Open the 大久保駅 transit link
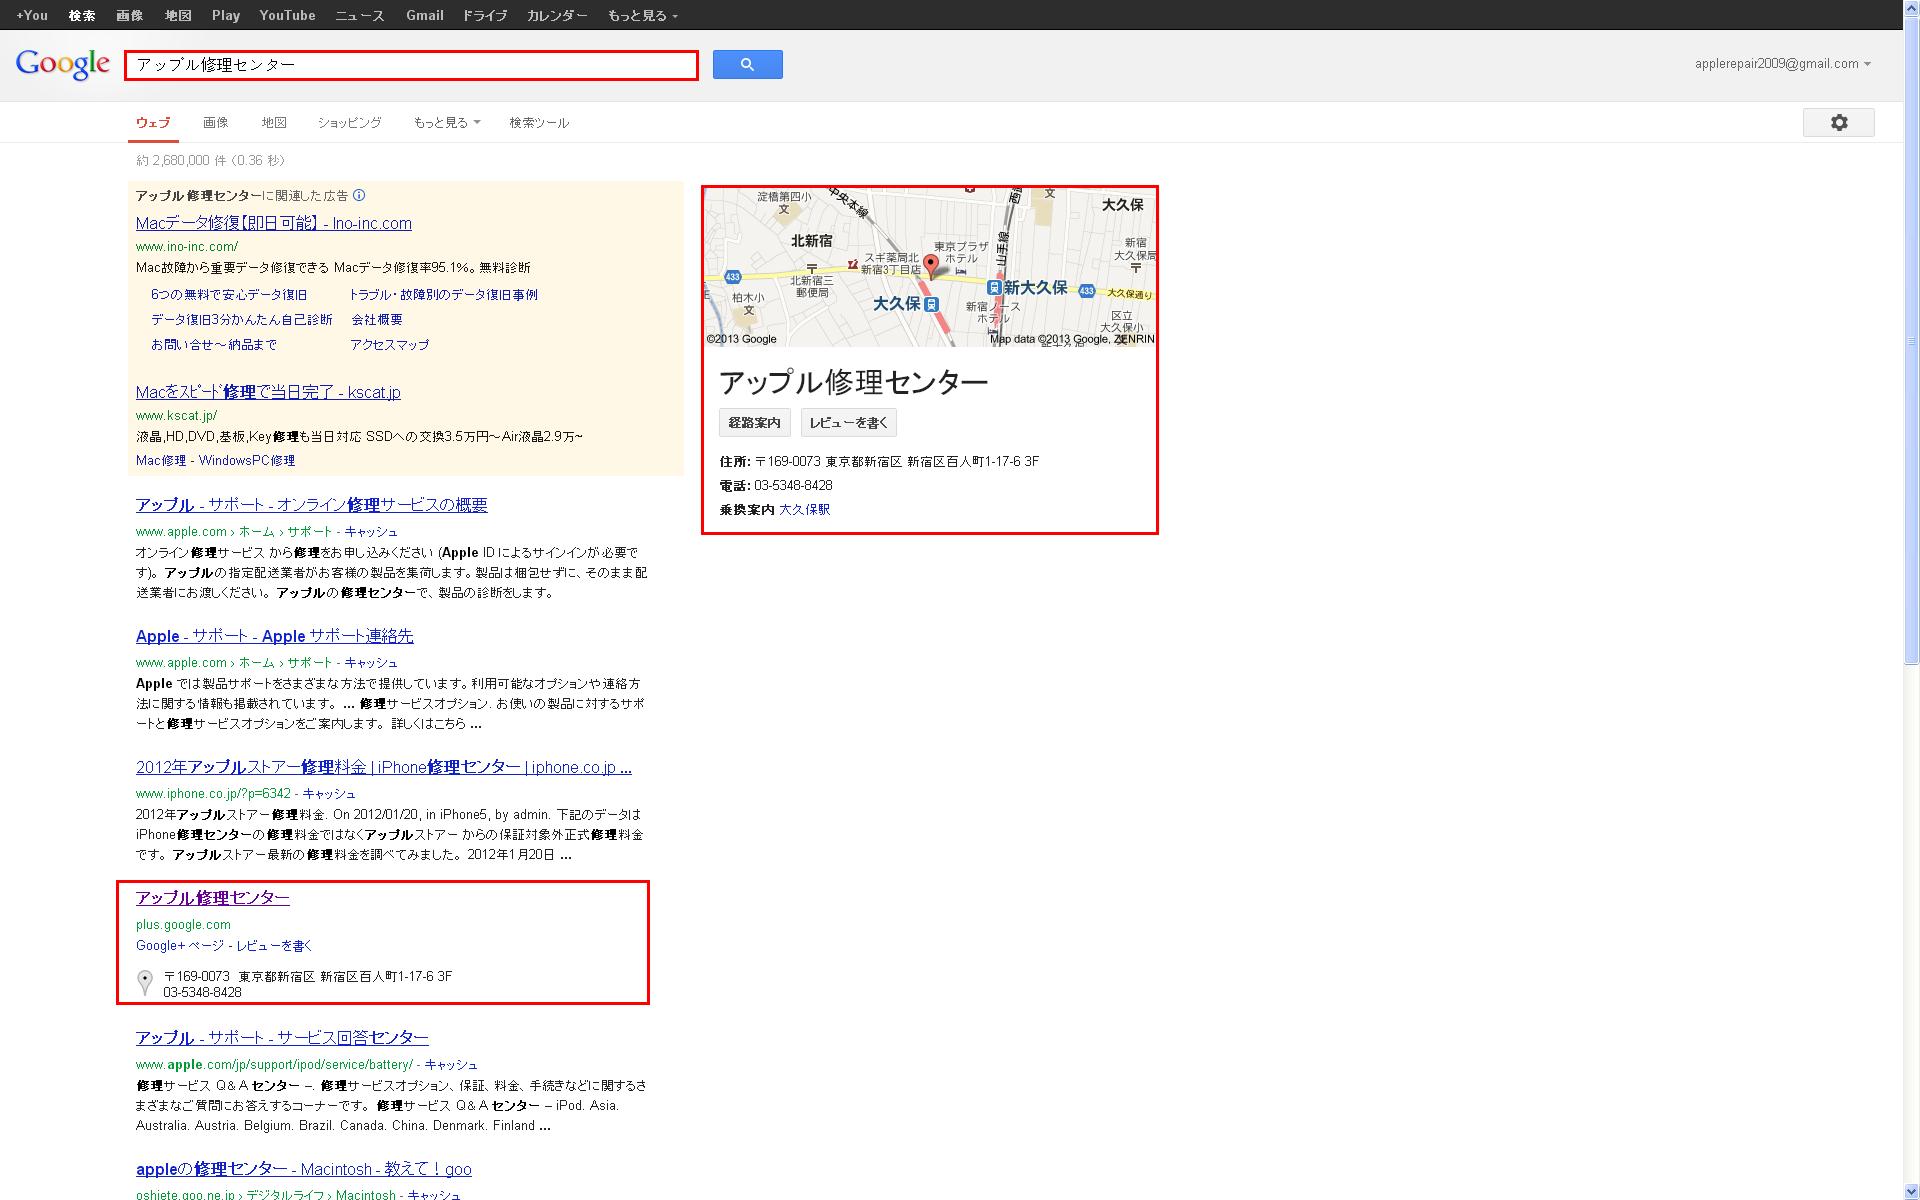This screenshot has width=1920, height=1200. 804,509
